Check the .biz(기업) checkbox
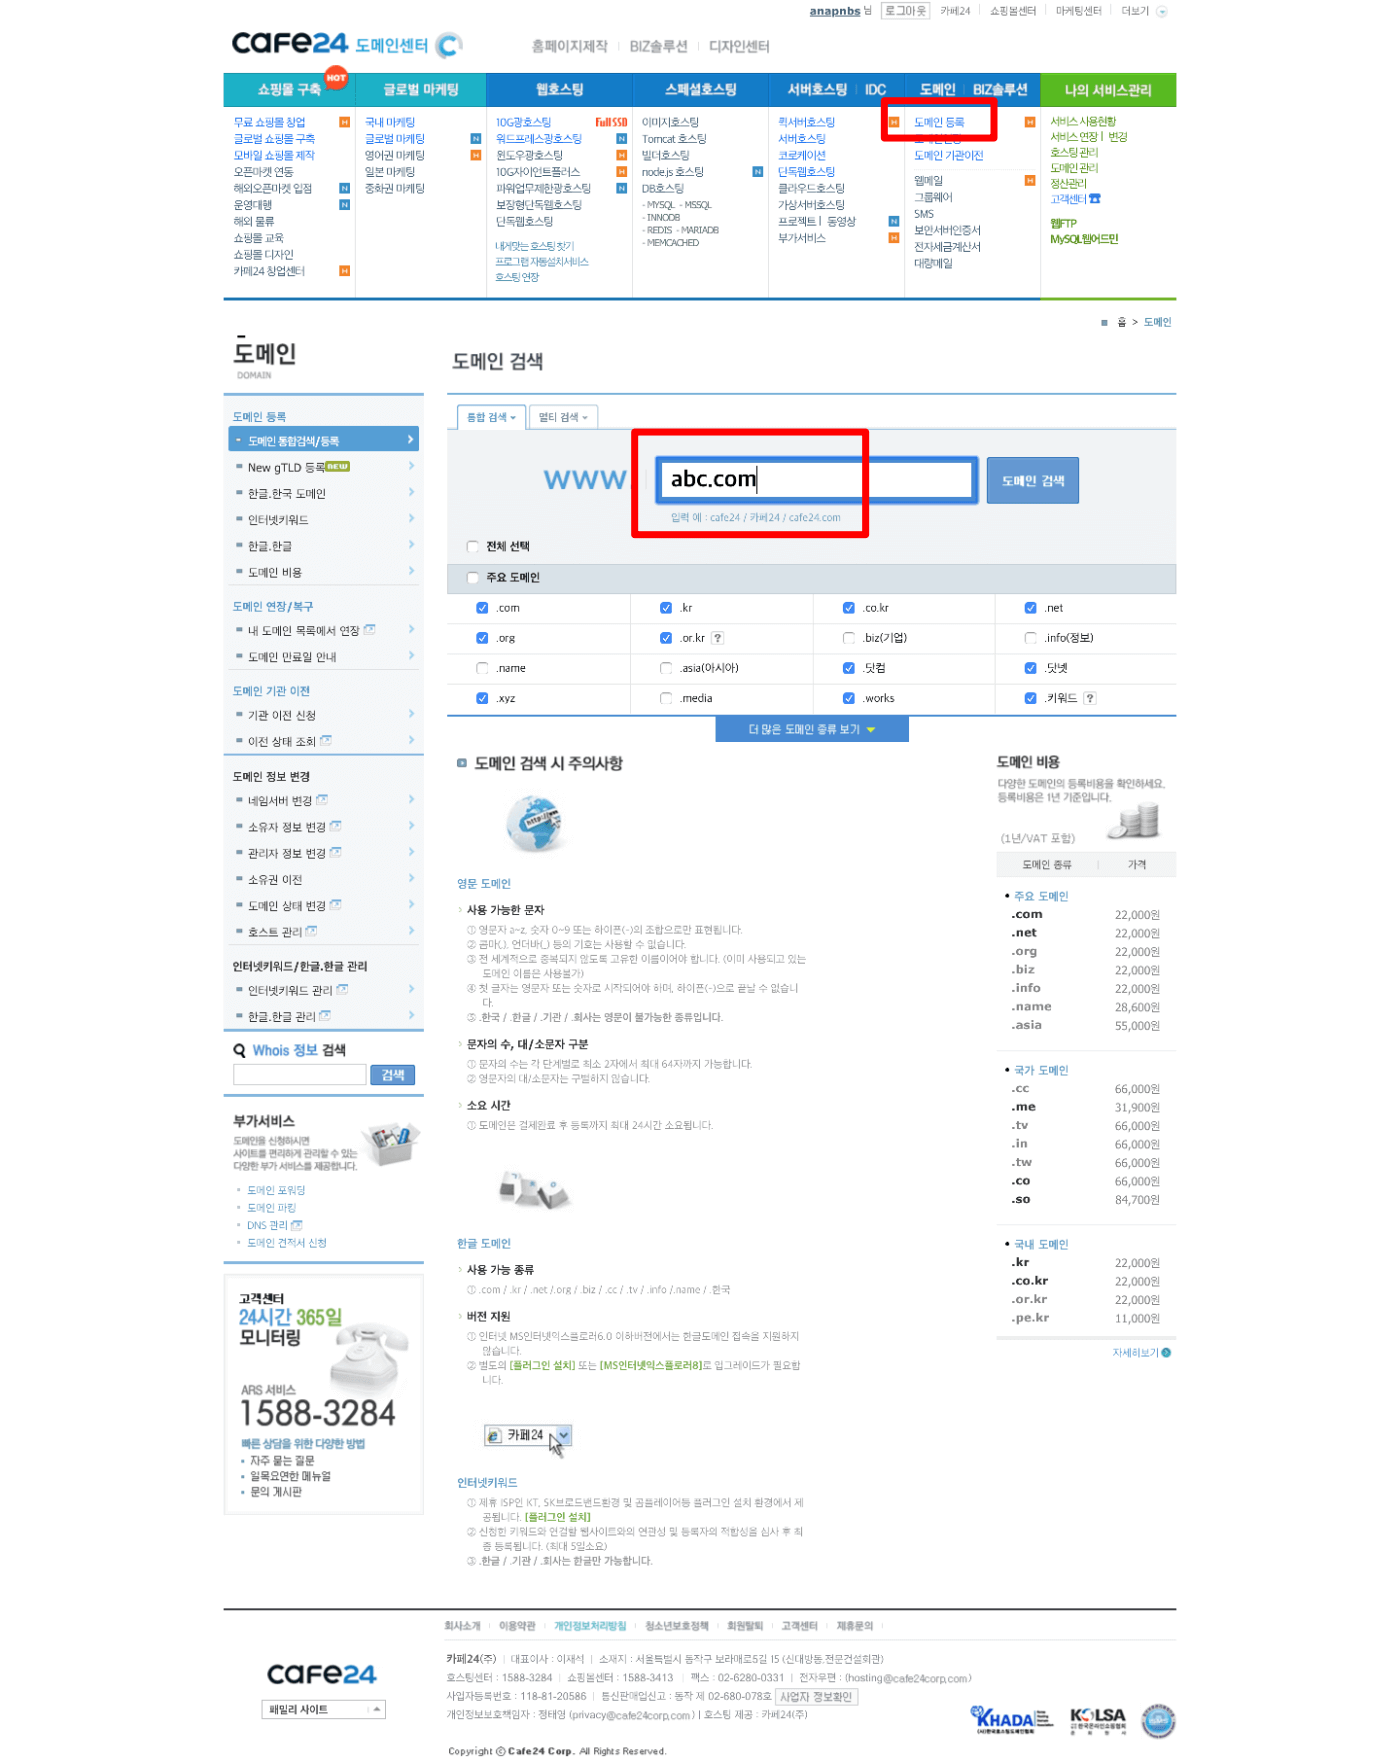The image size is (1400, 1761). 849,638
